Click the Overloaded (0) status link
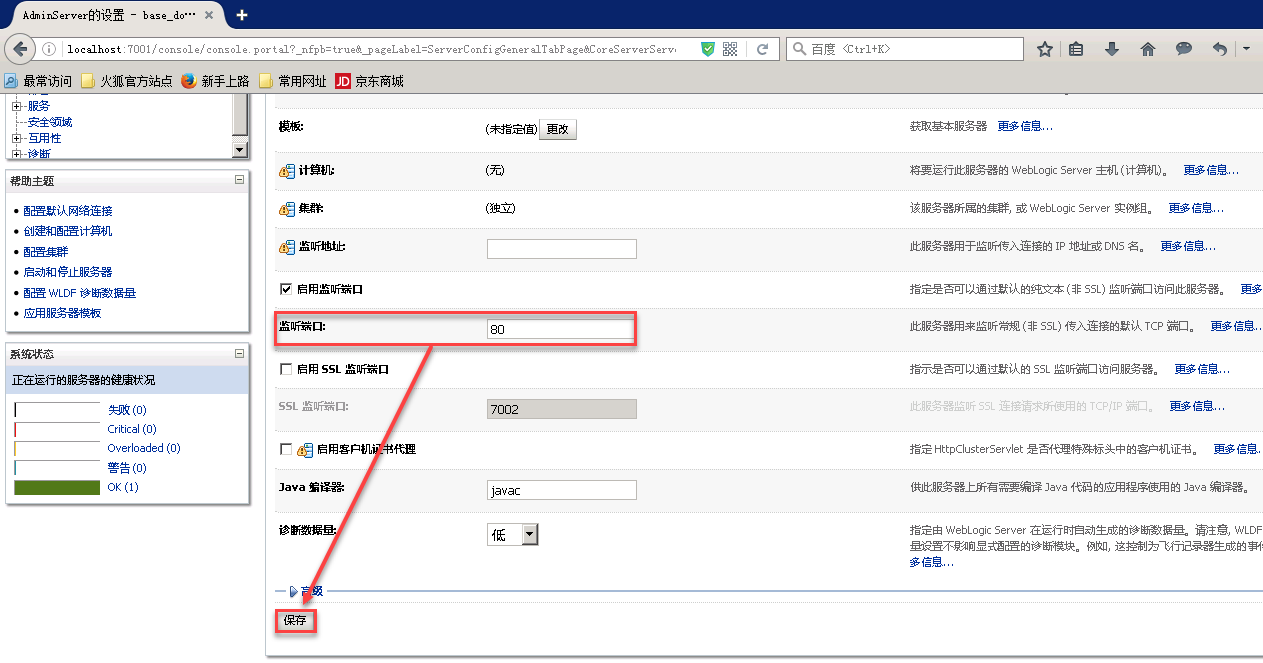Screen dimensions: 1263x663 144,448
